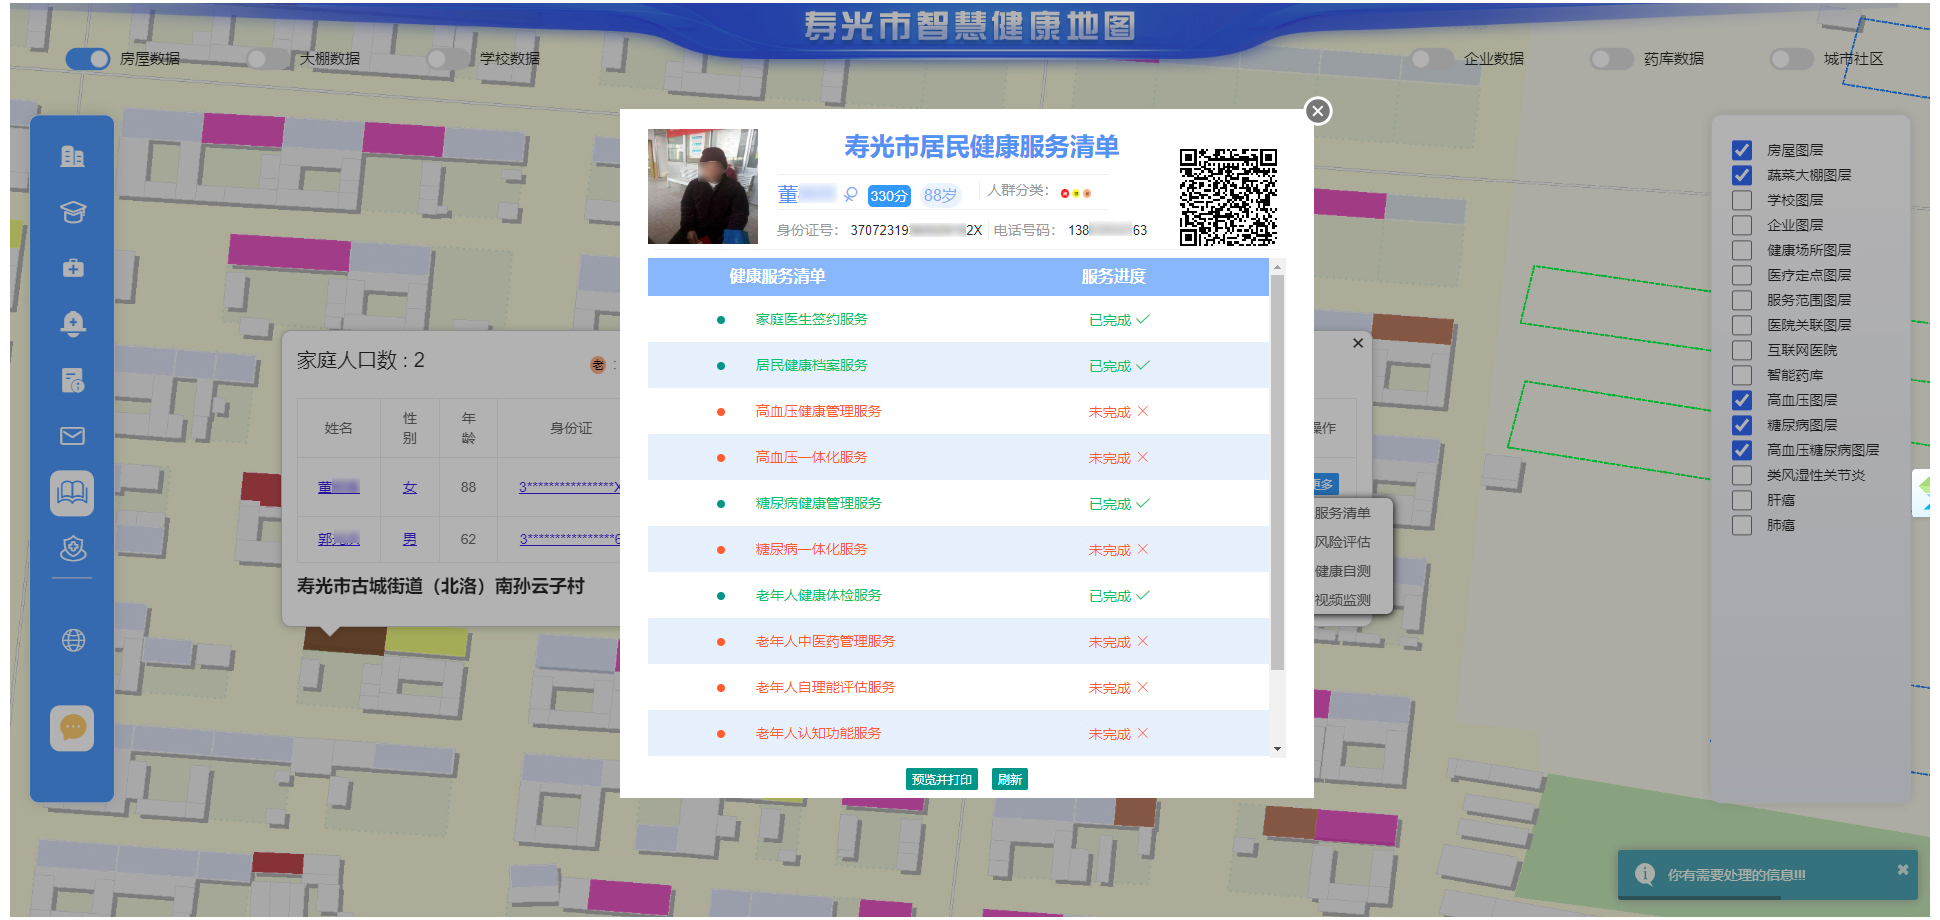Click the 预览并打印 button
Viewport: 1940px width, 920px height.
click(x=941, y=779)
